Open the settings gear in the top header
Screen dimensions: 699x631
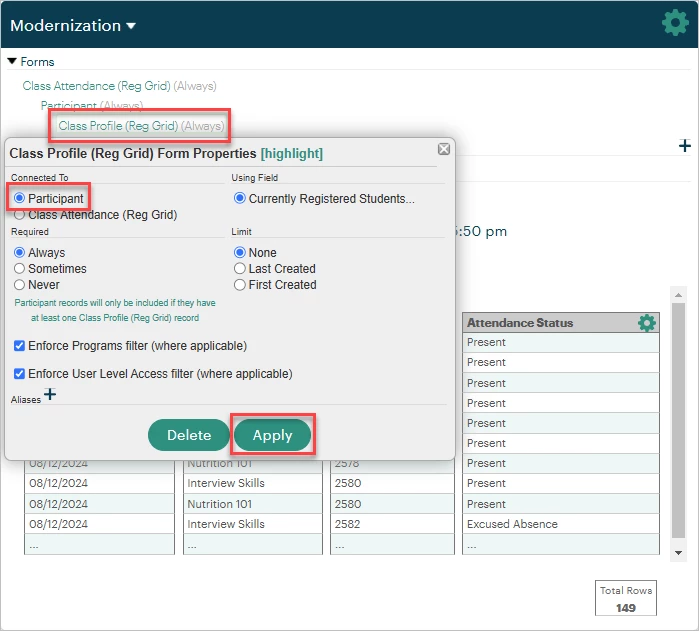pos(675,22)
